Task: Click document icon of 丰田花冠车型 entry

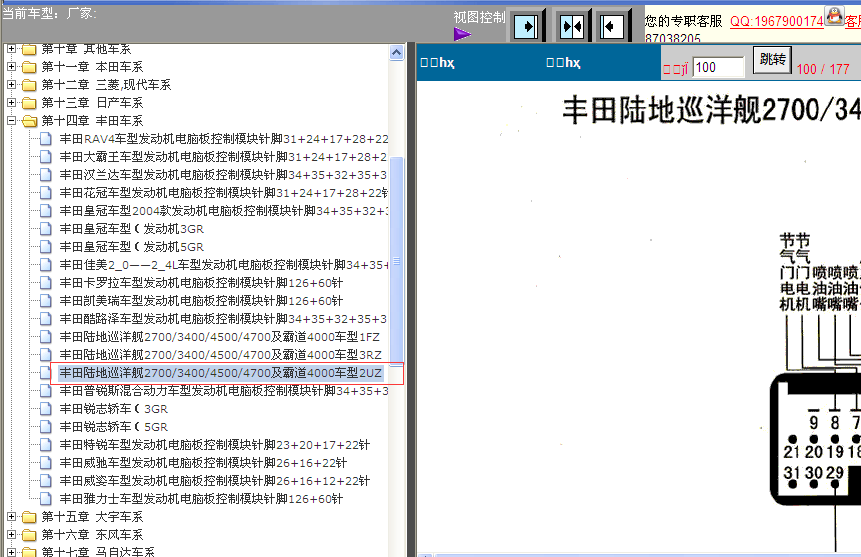Action: point(46,193)
